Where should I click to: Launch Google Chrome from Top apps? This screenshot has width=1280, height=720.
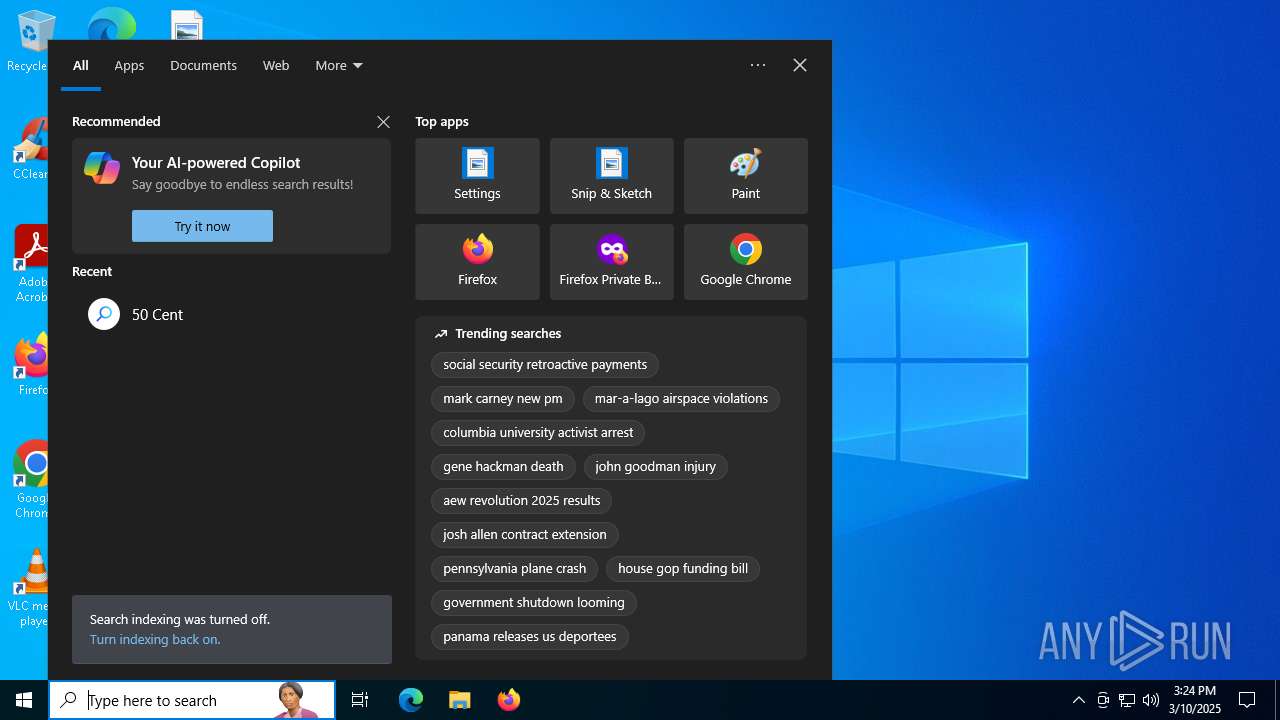click(745, 262)
